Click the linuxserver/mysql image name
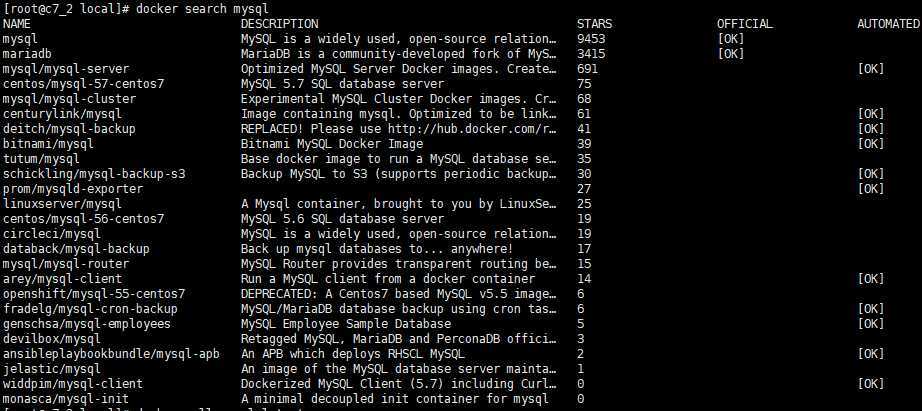The width and height of the screenshot is (922, 411). [62, 203]
